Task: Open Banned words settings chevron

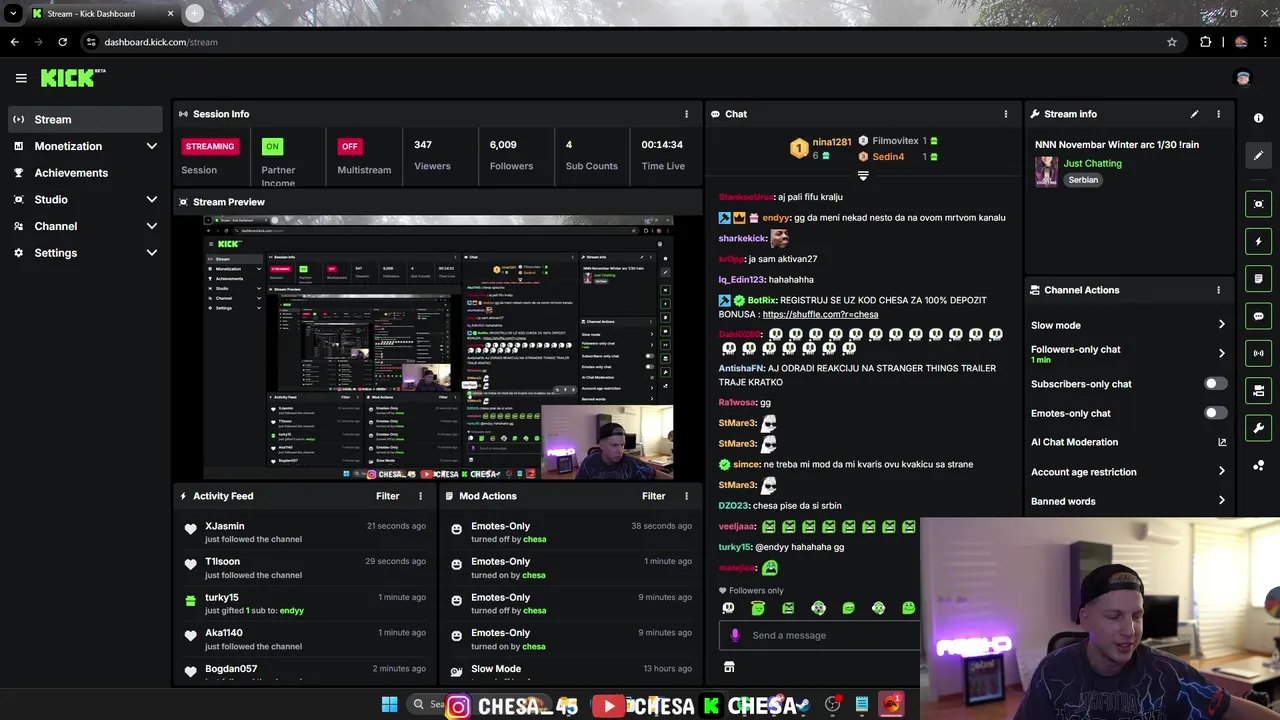Action: coord(1221,501)
